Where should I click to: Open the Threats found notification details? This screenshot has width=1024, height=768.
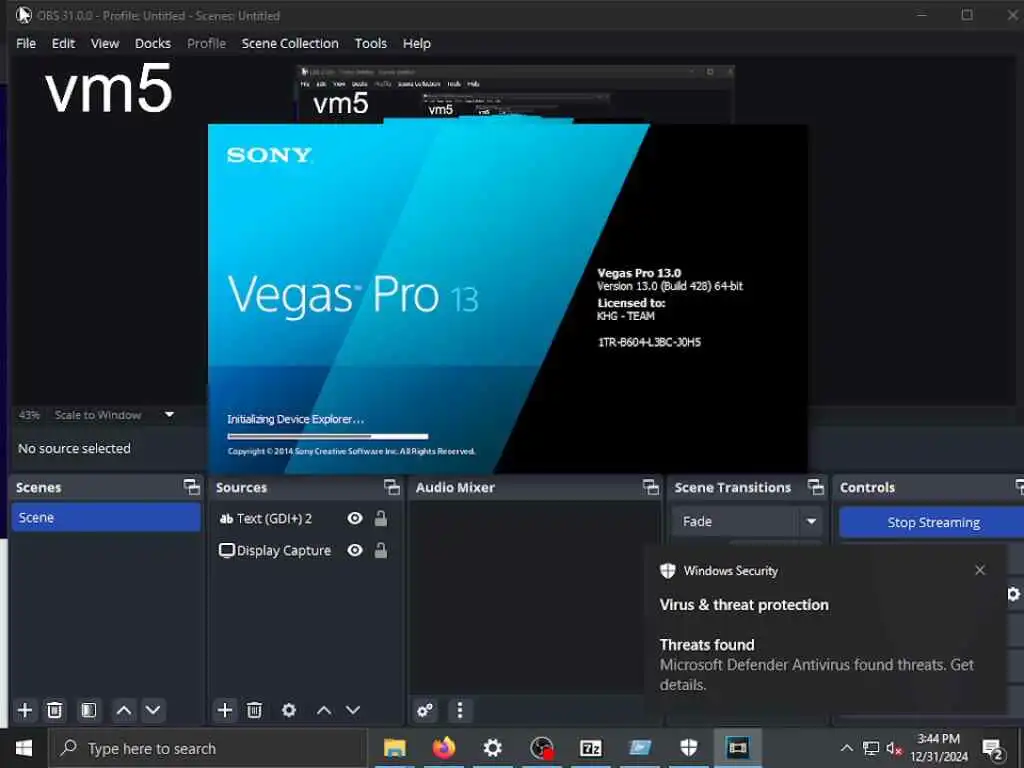click(816, 664)
